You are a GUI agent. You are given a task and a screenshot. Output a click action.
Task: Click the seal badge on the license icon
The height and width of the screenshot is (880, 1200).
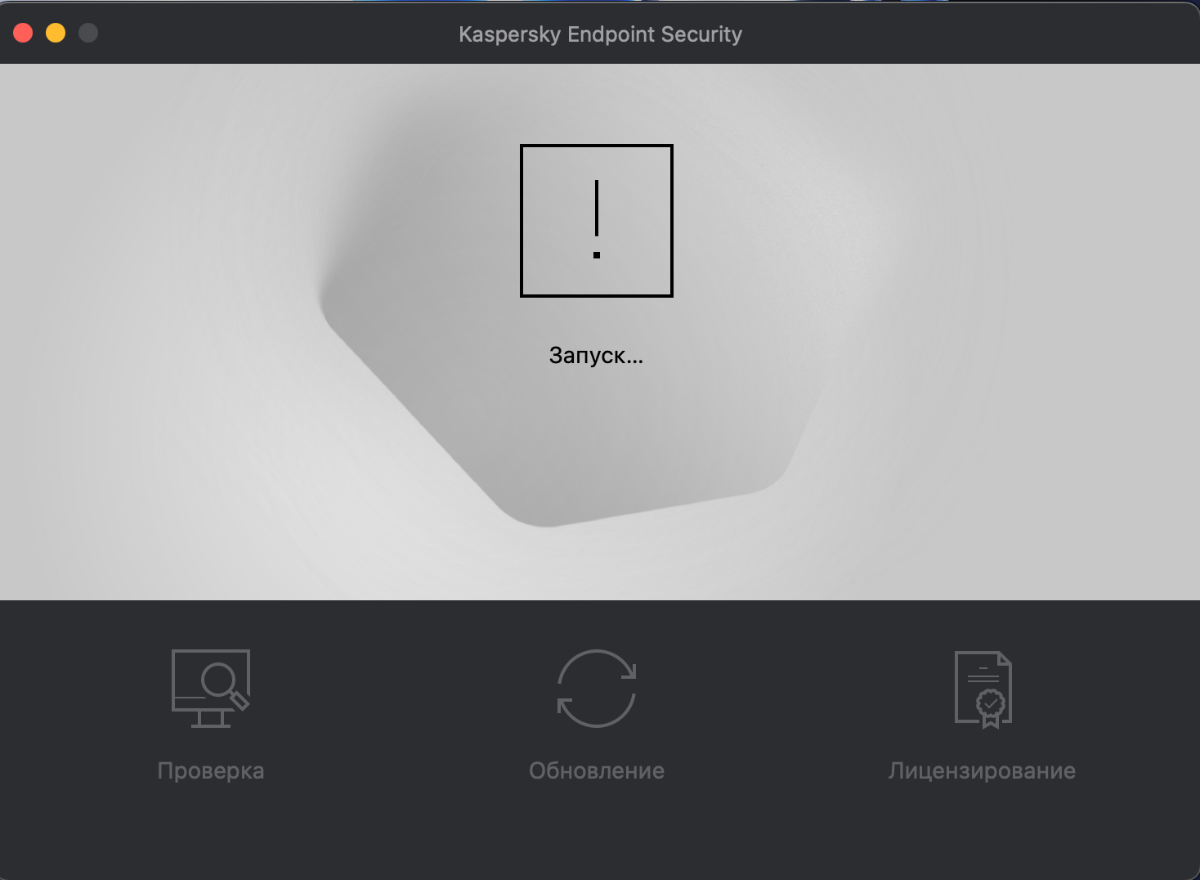tap(991, 706)
